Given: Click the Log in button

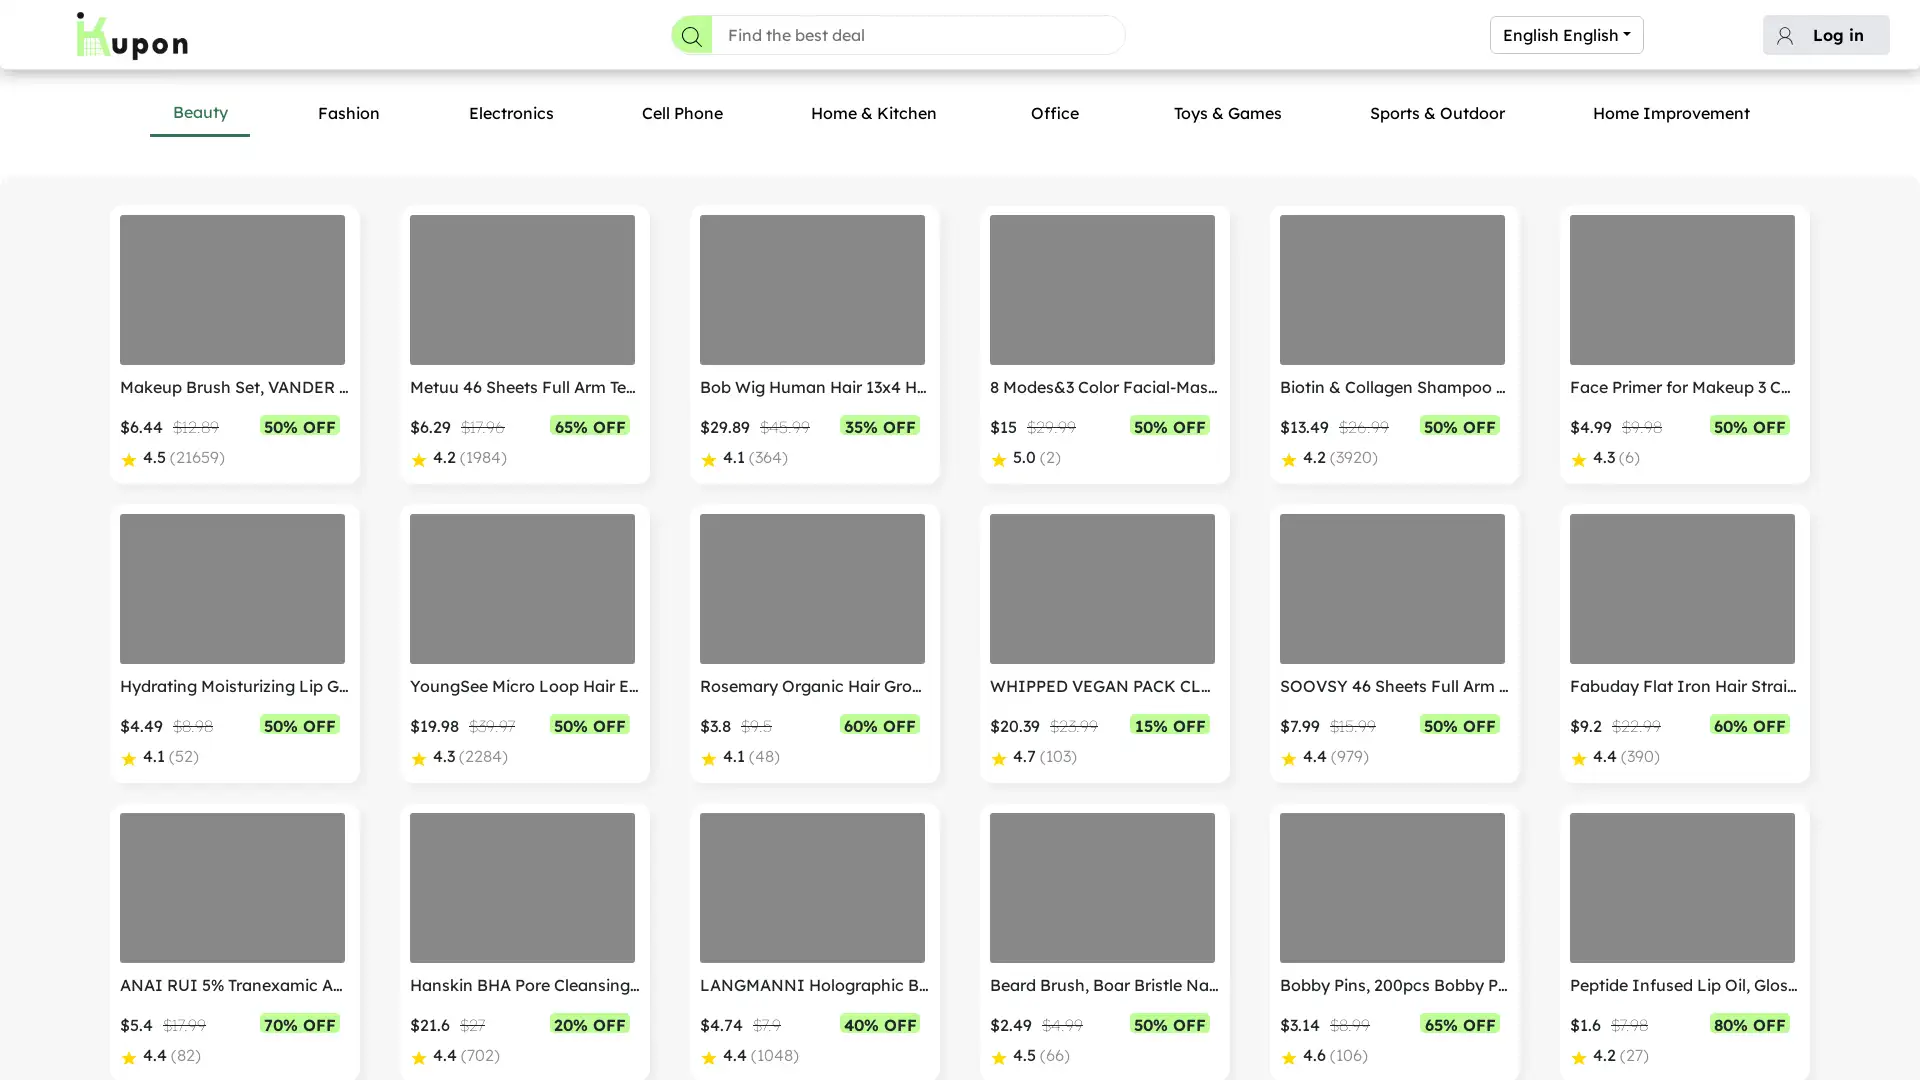Looking at the screenshot, I should [x=1826, y=35].
